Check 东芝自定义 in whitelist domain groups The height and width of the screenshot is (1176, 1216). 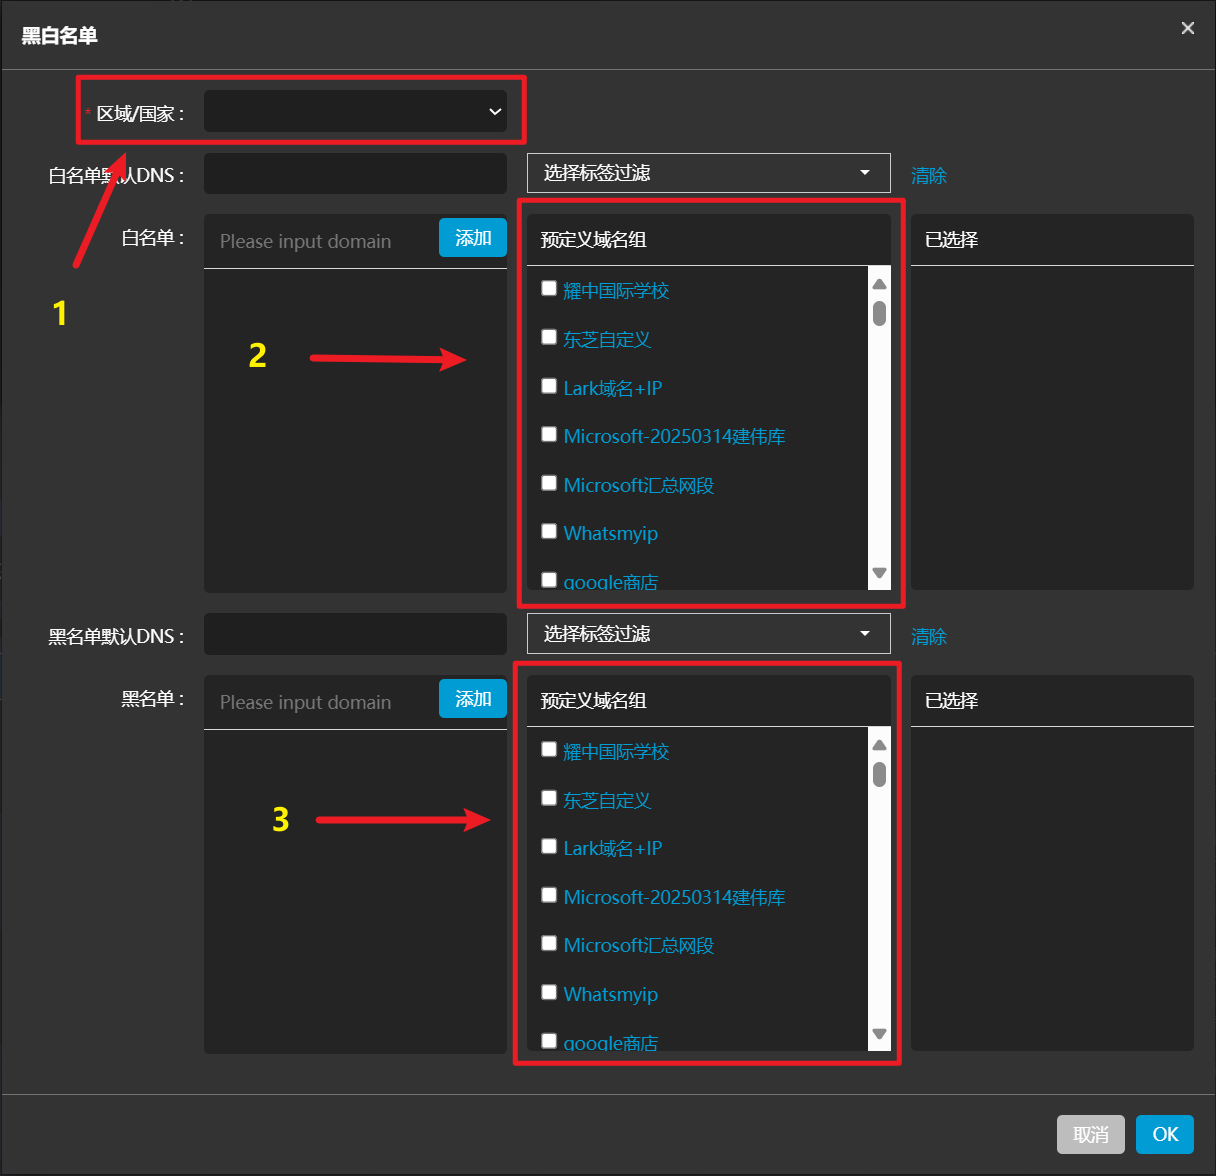pos(549,337)
